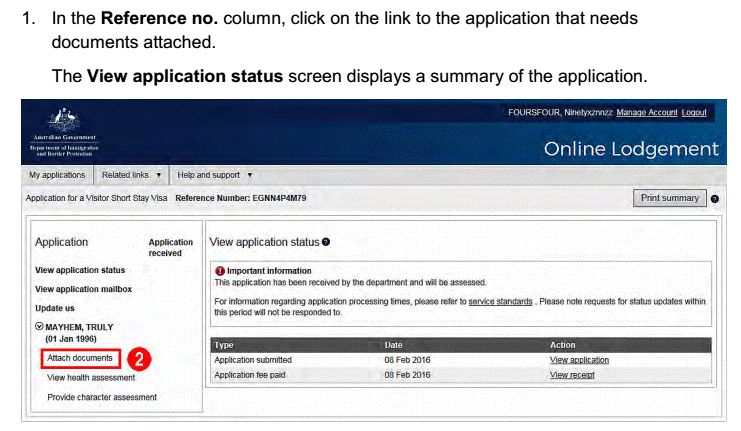Image resolution: width=741 pixels, height=431 pixels.
Task: Click Reference Number: EGNN4P4M79 text
Action: coord(241,198)
